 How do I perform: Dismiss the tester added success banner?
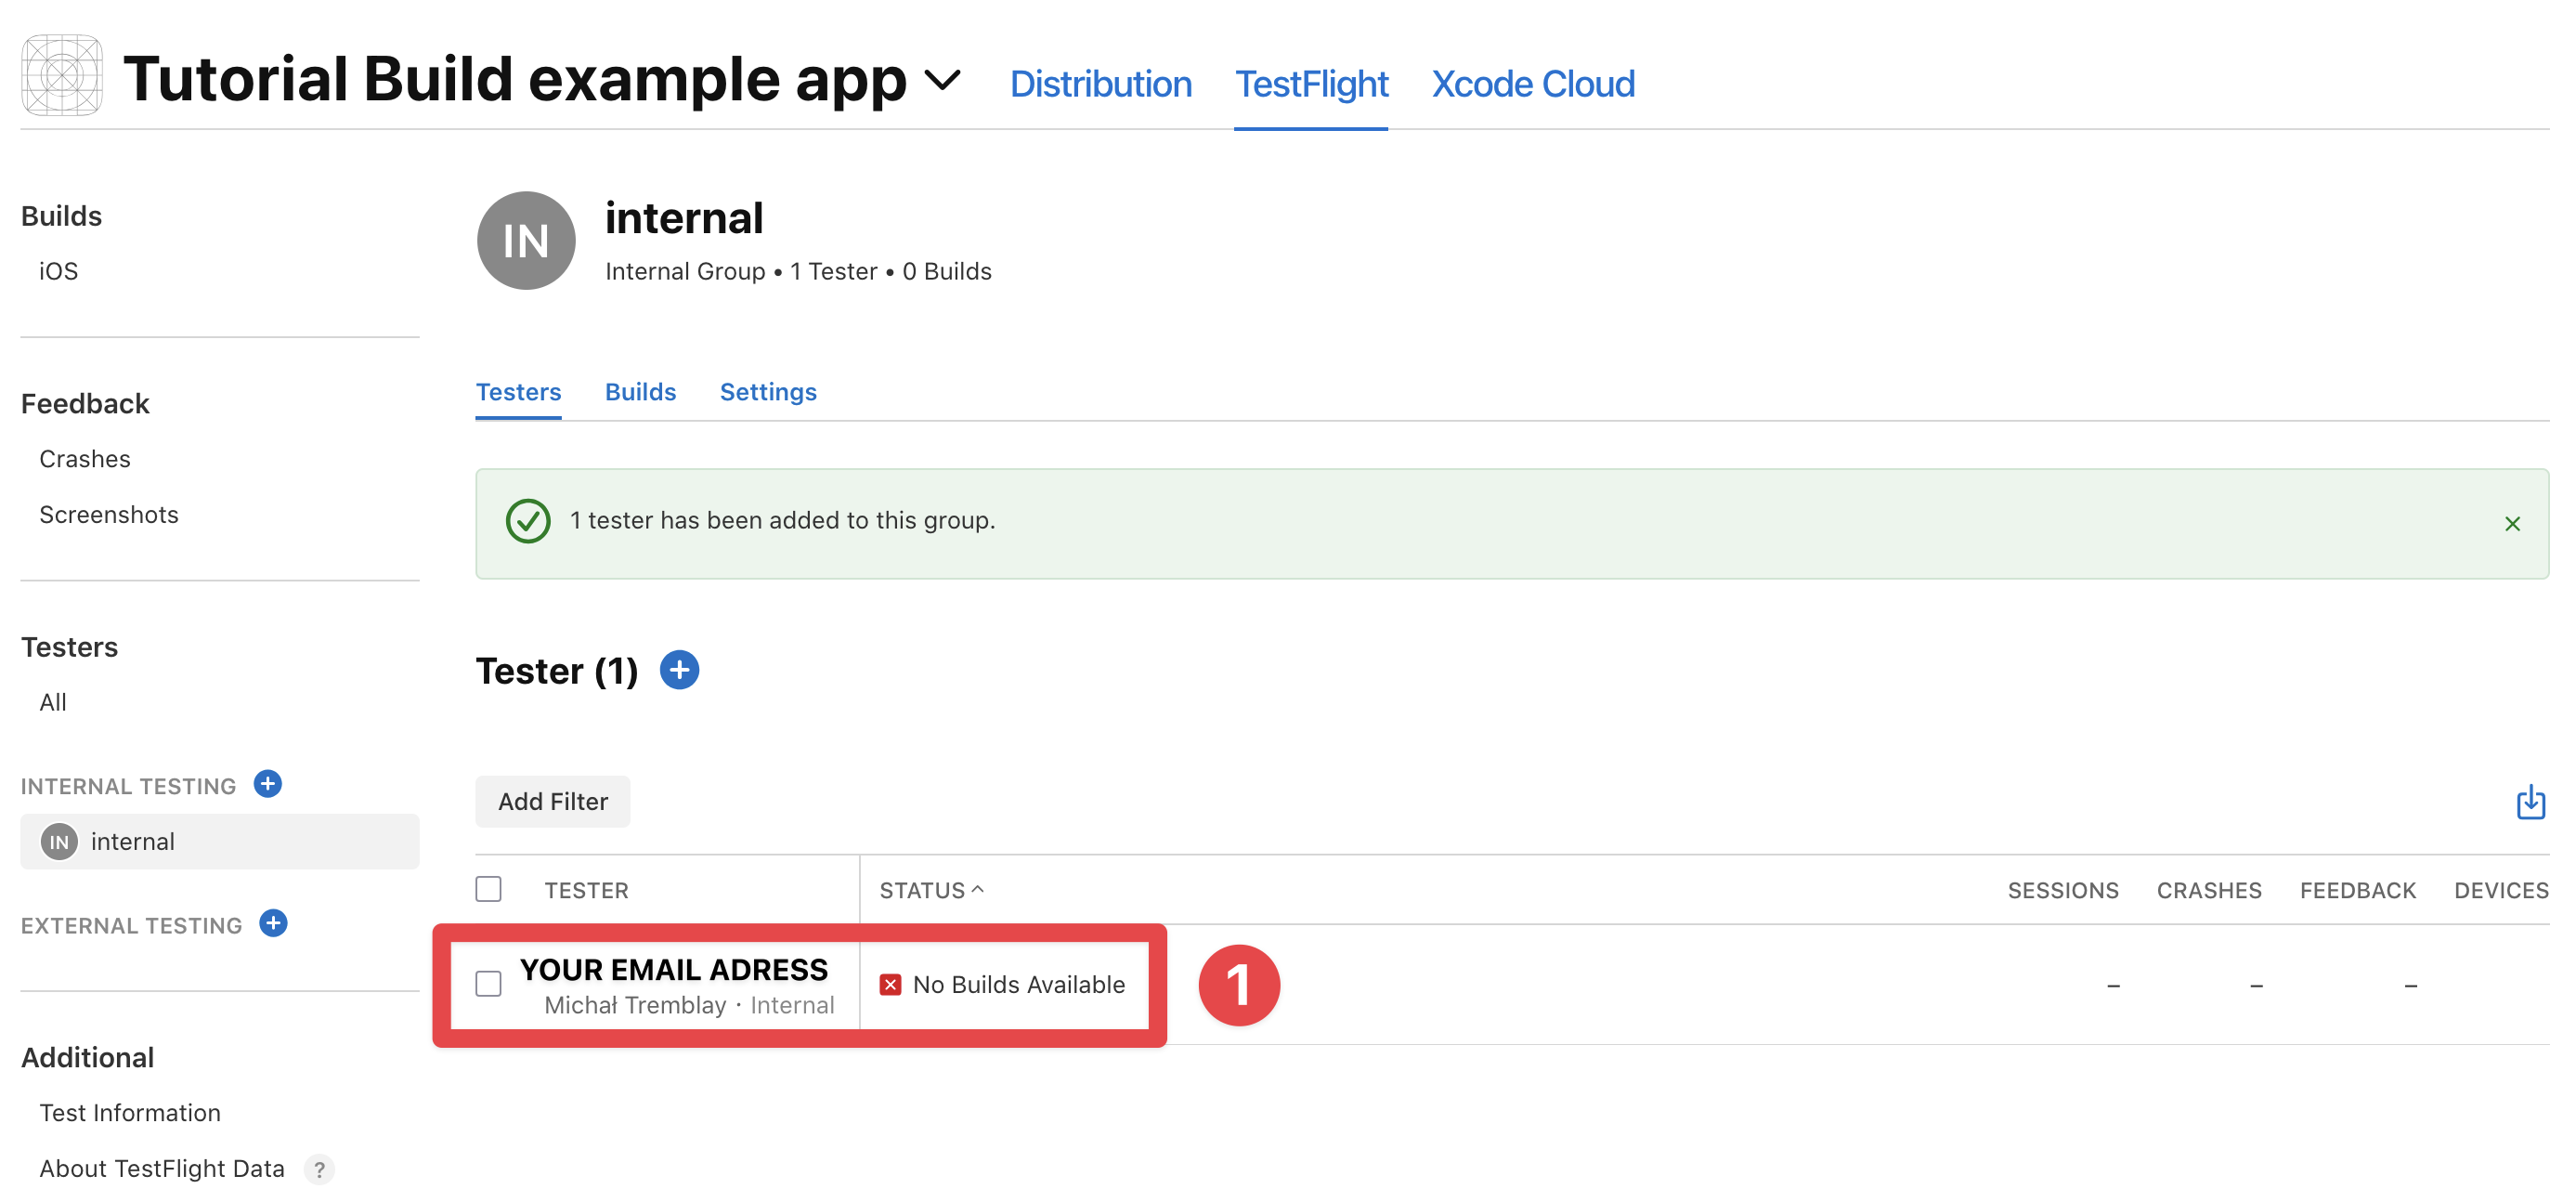tap(2511, 522)
